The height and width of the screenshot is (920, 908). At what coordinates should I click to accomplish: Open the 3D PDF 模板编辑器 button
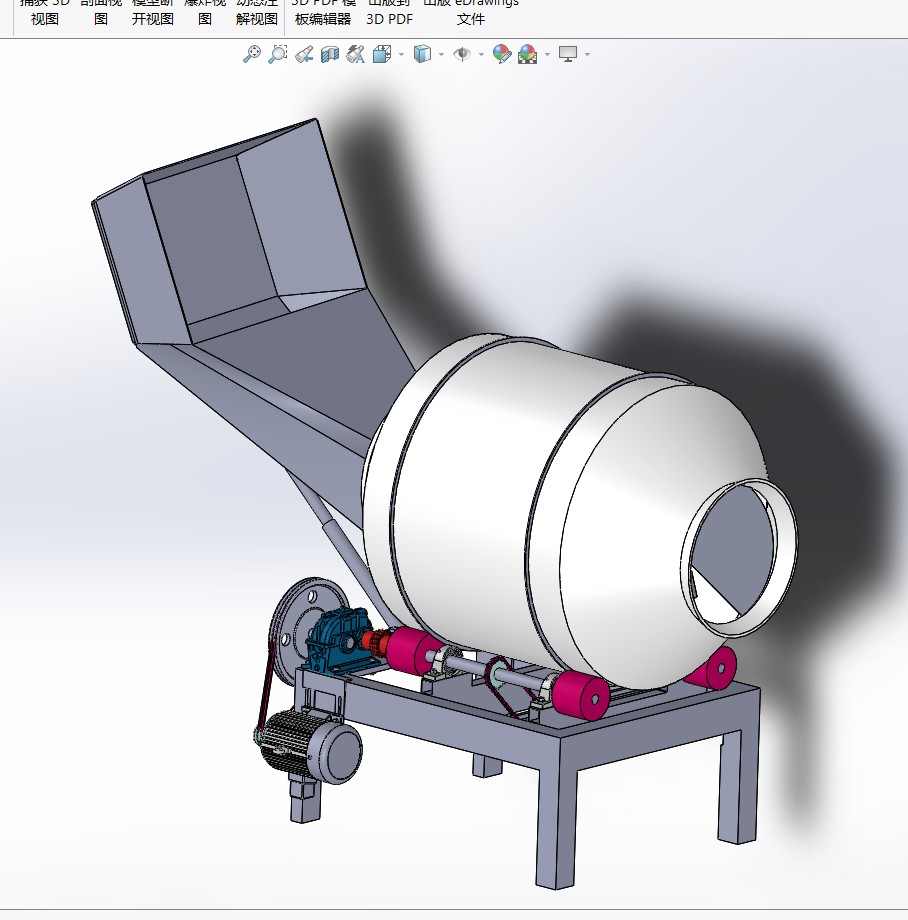(x=323, y=12)
